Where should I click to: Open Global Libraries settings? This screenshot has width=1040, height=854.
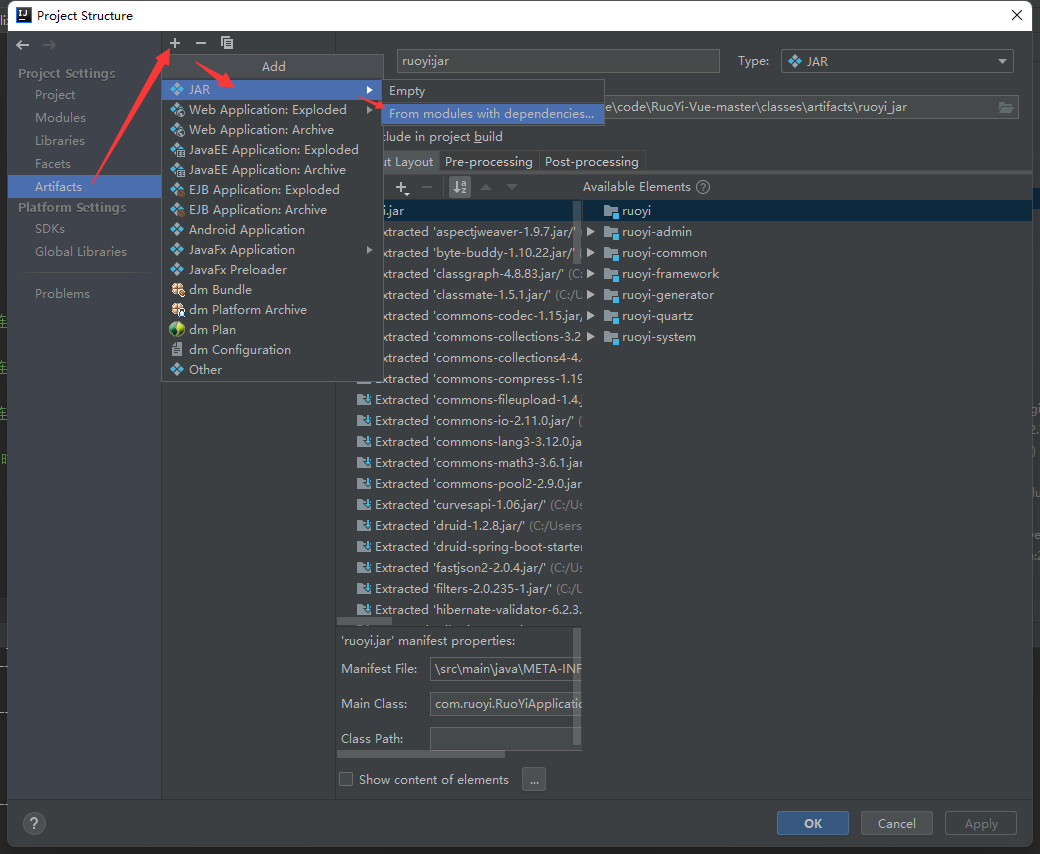pos(81,252)
